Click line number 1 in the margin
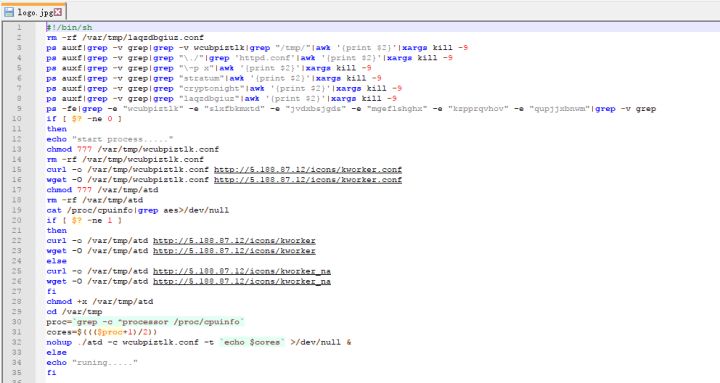This screenshot has width=720, height=383. pyautogui.click(x=19, y=28)
